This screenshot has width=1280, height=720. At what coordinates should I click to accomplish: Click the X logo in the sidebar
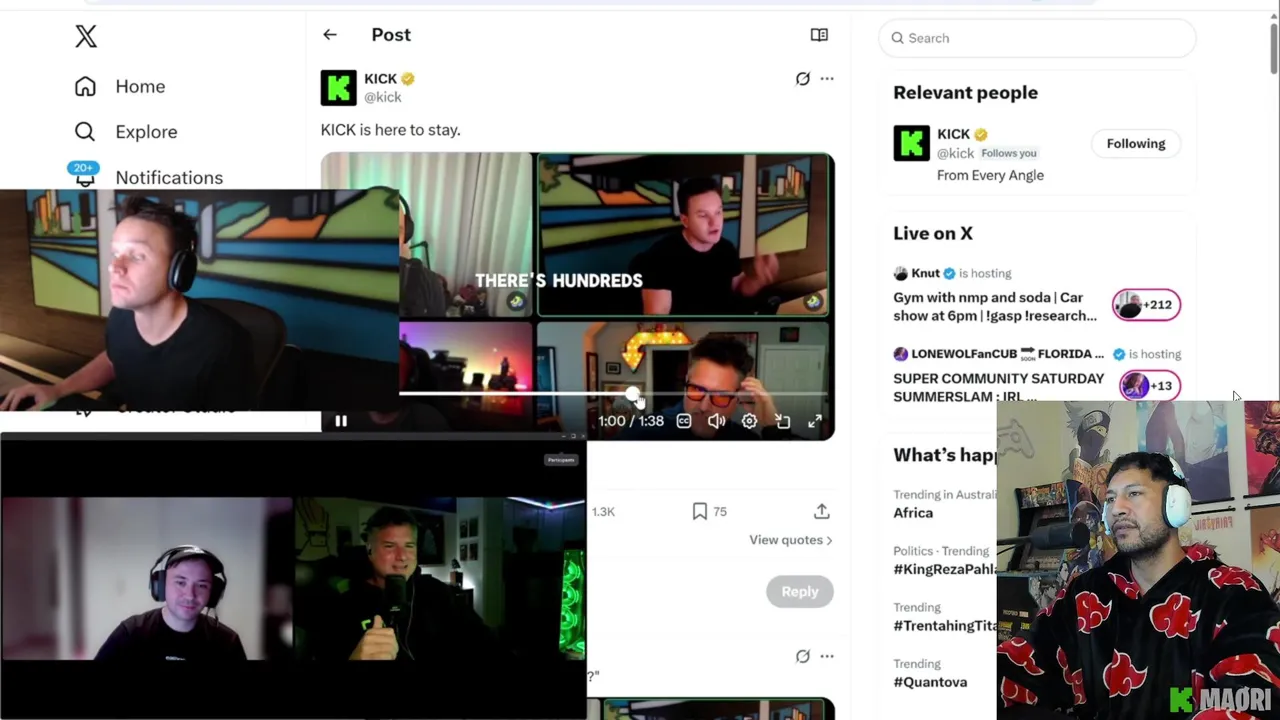tap(86, 37)
